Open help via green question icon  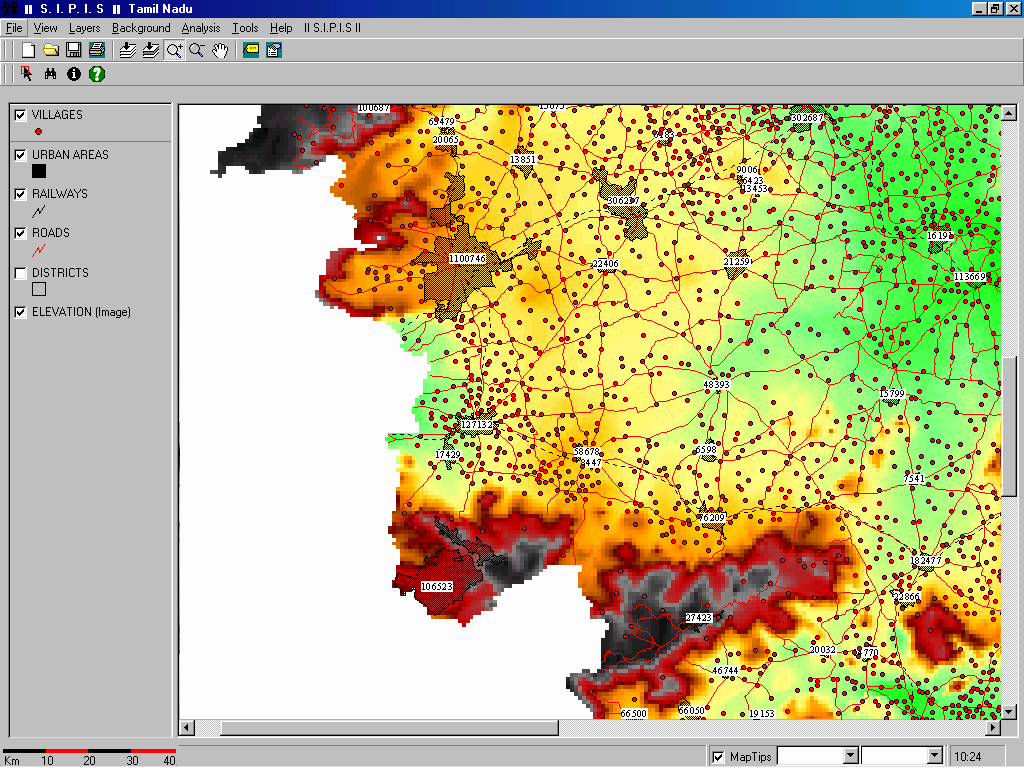click(x=97, y=74)
